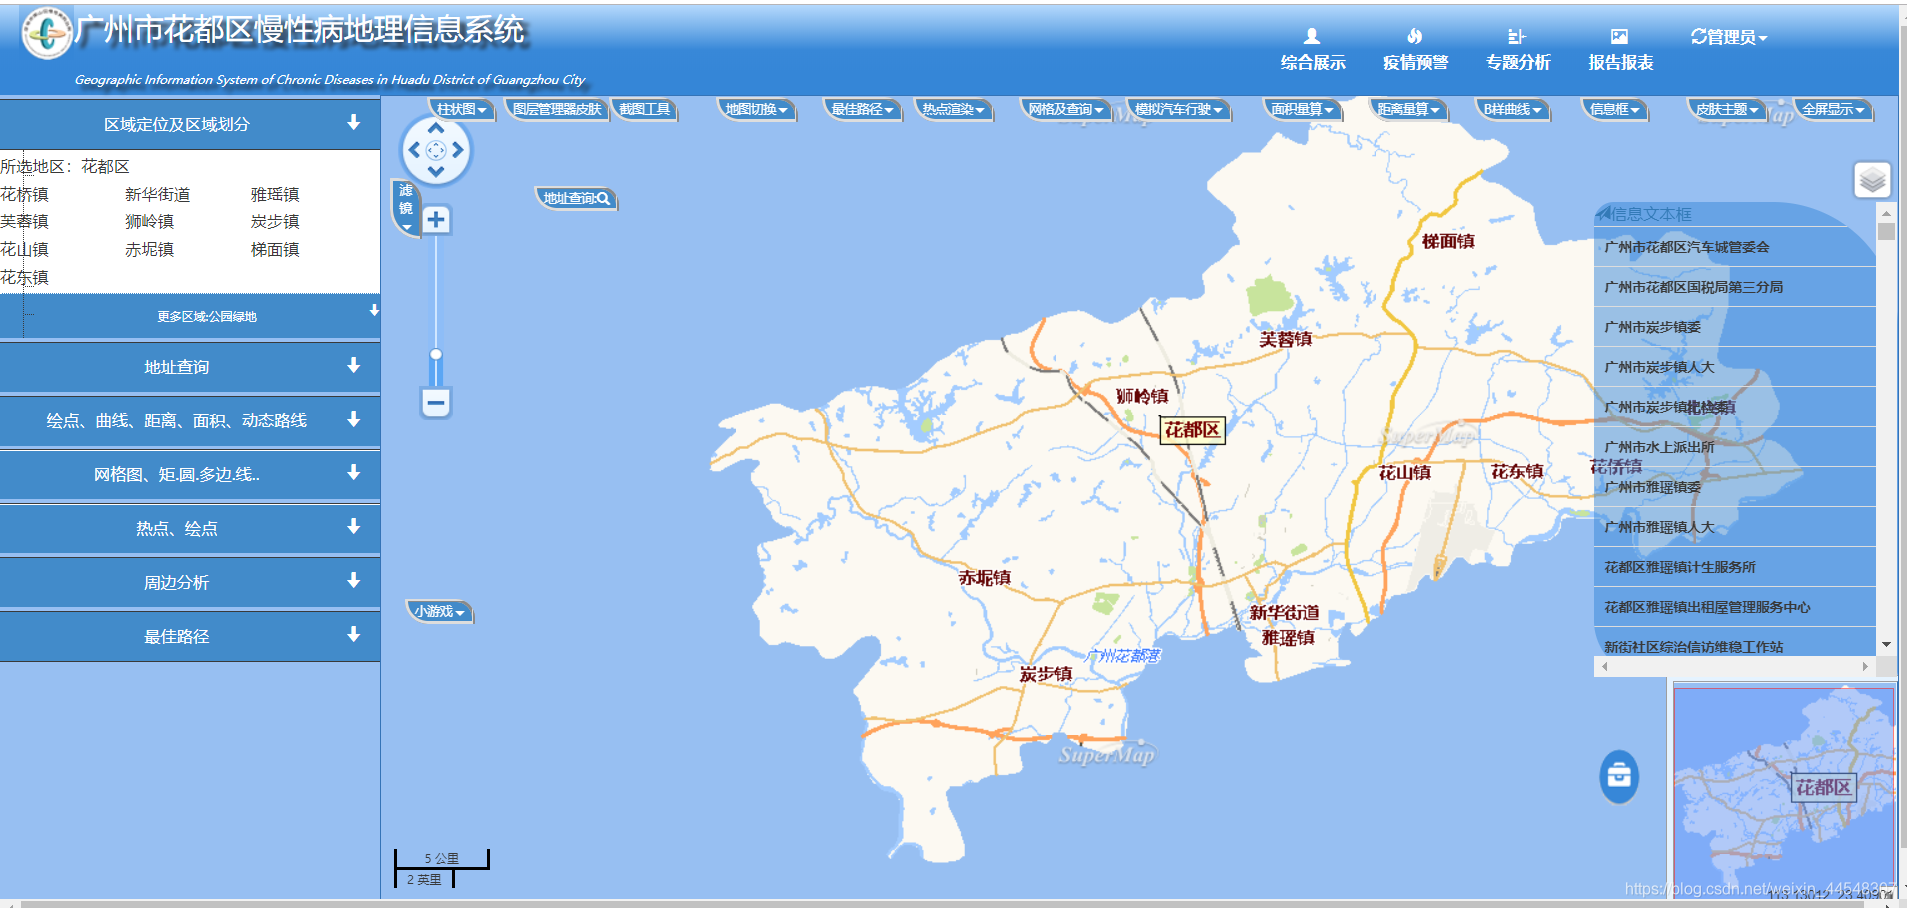
Task: Open the 信息框 toolbar dropdown
Action: pos(1615,109)
